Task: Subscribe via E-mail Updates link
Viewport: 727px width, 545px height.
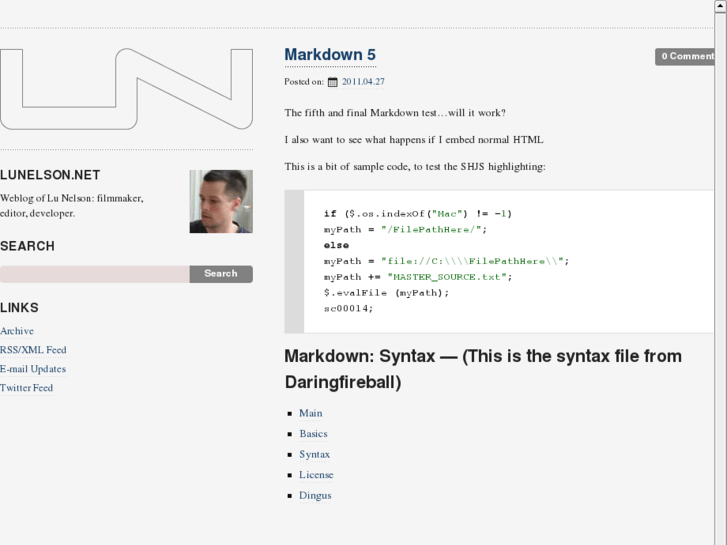Action: [33, 369]
